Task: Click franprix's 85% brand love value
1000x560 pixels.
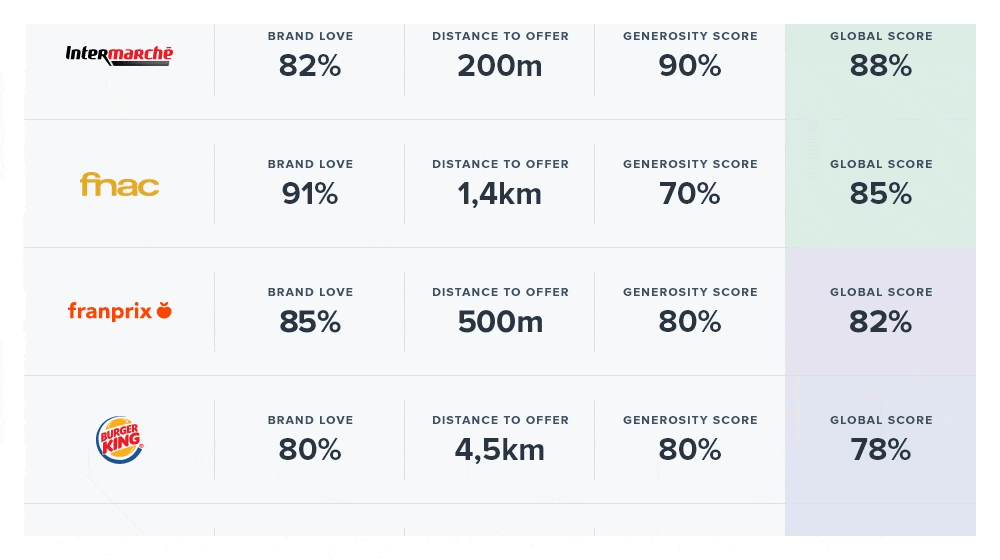Action: (310, 322)
